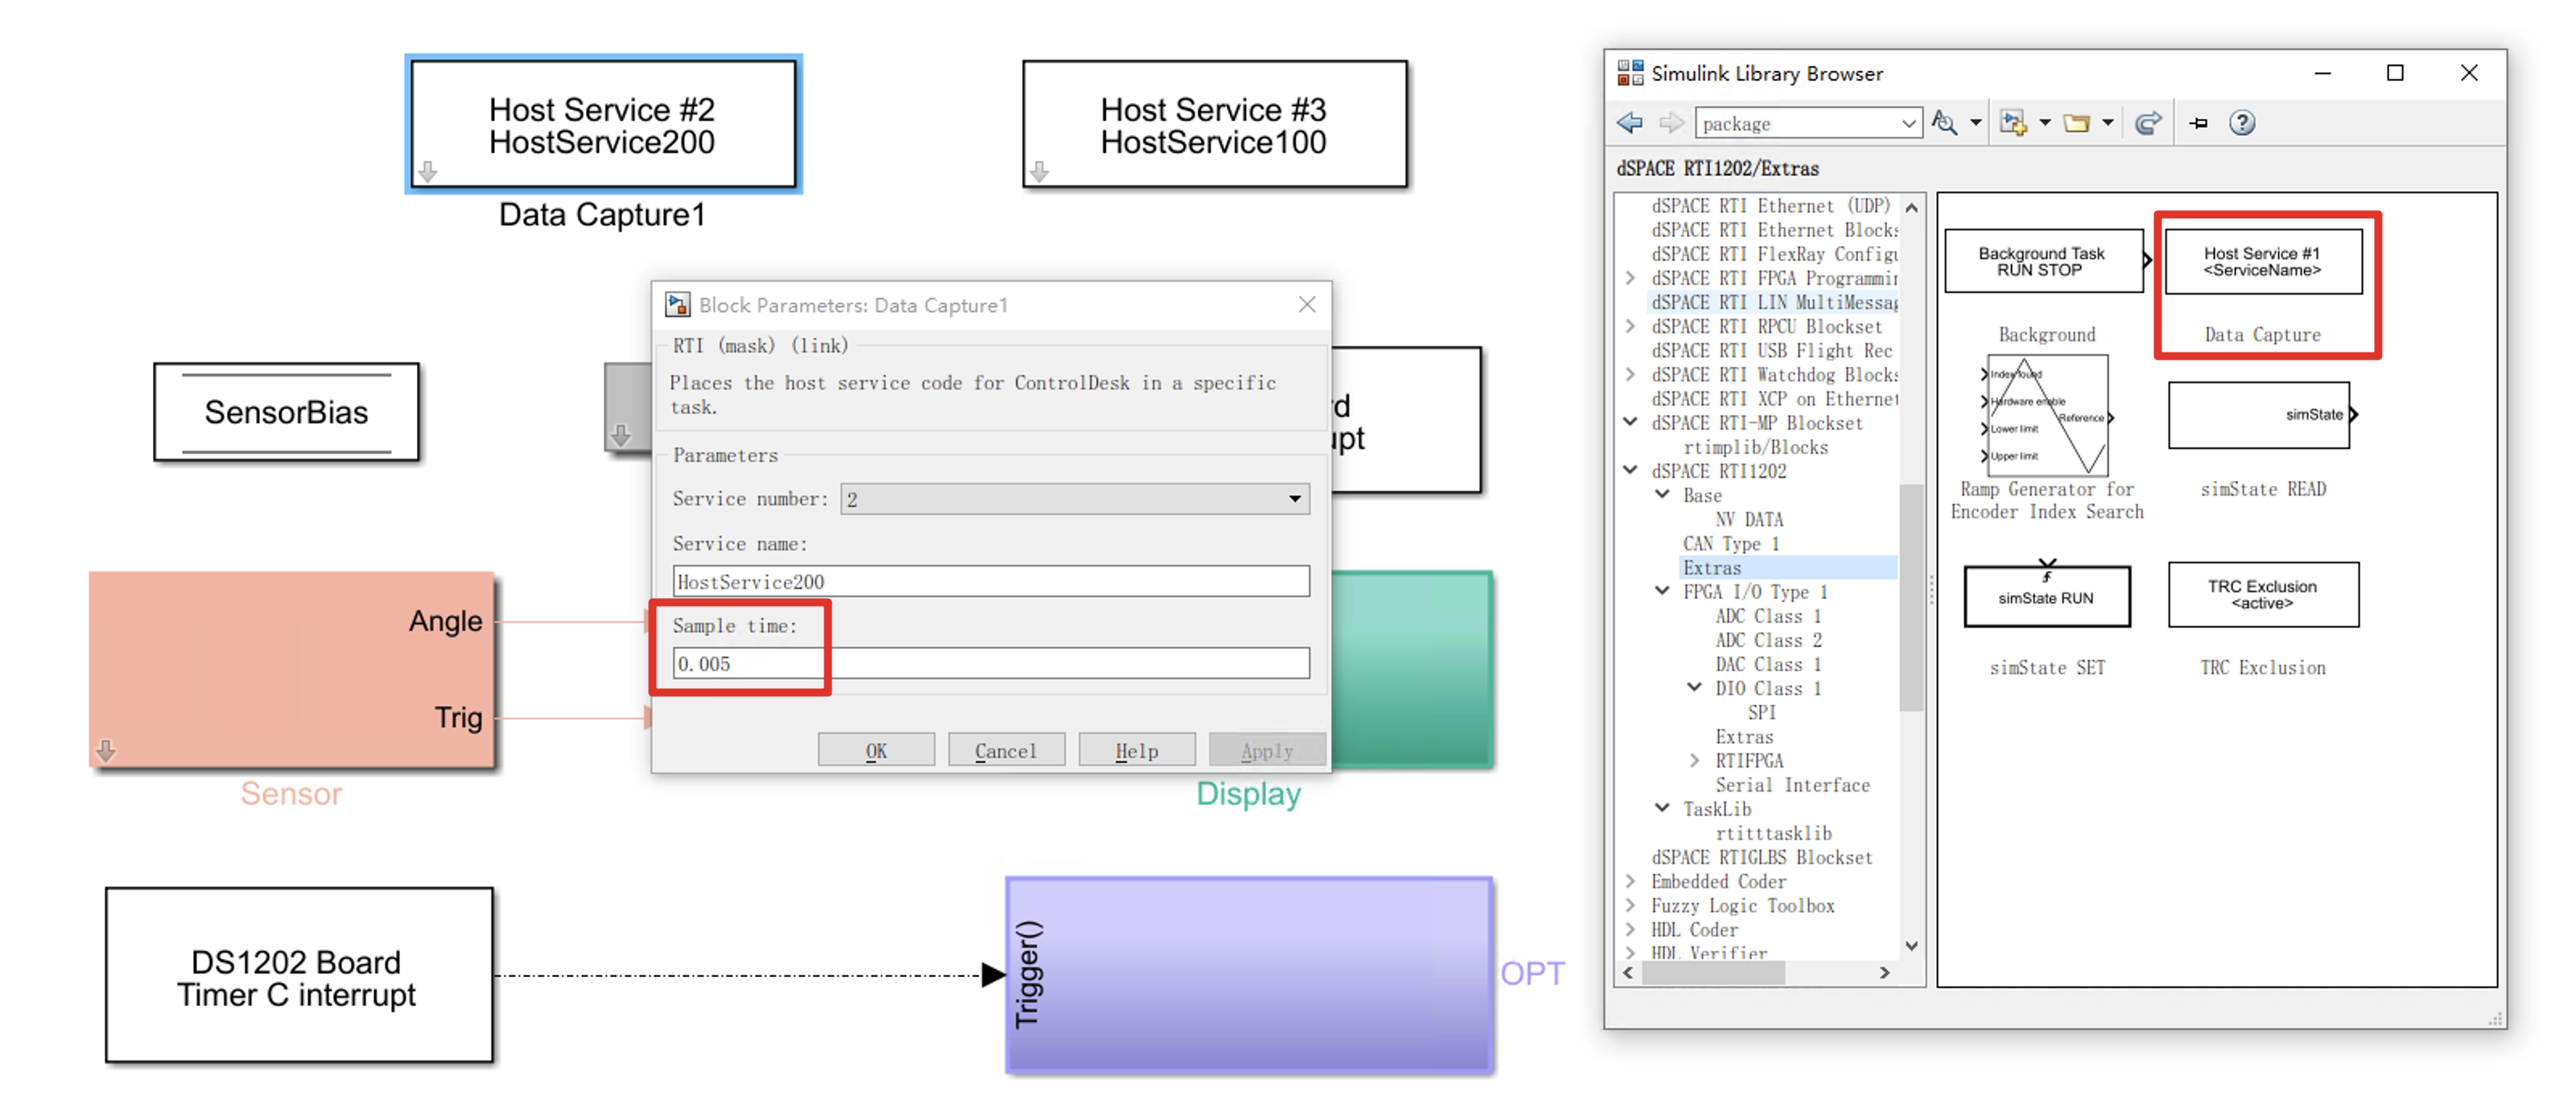Open the package search combo box
This screenshot has width=2576, height=1109.
(1808, 123)
